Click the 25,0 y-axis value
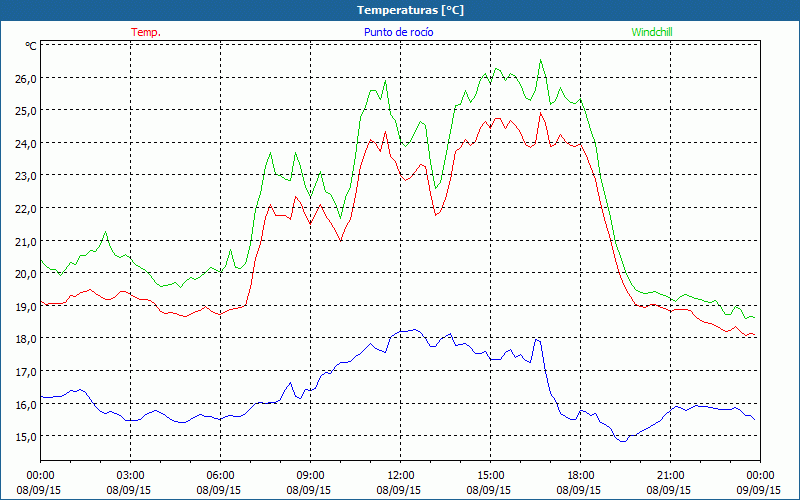 27,111
